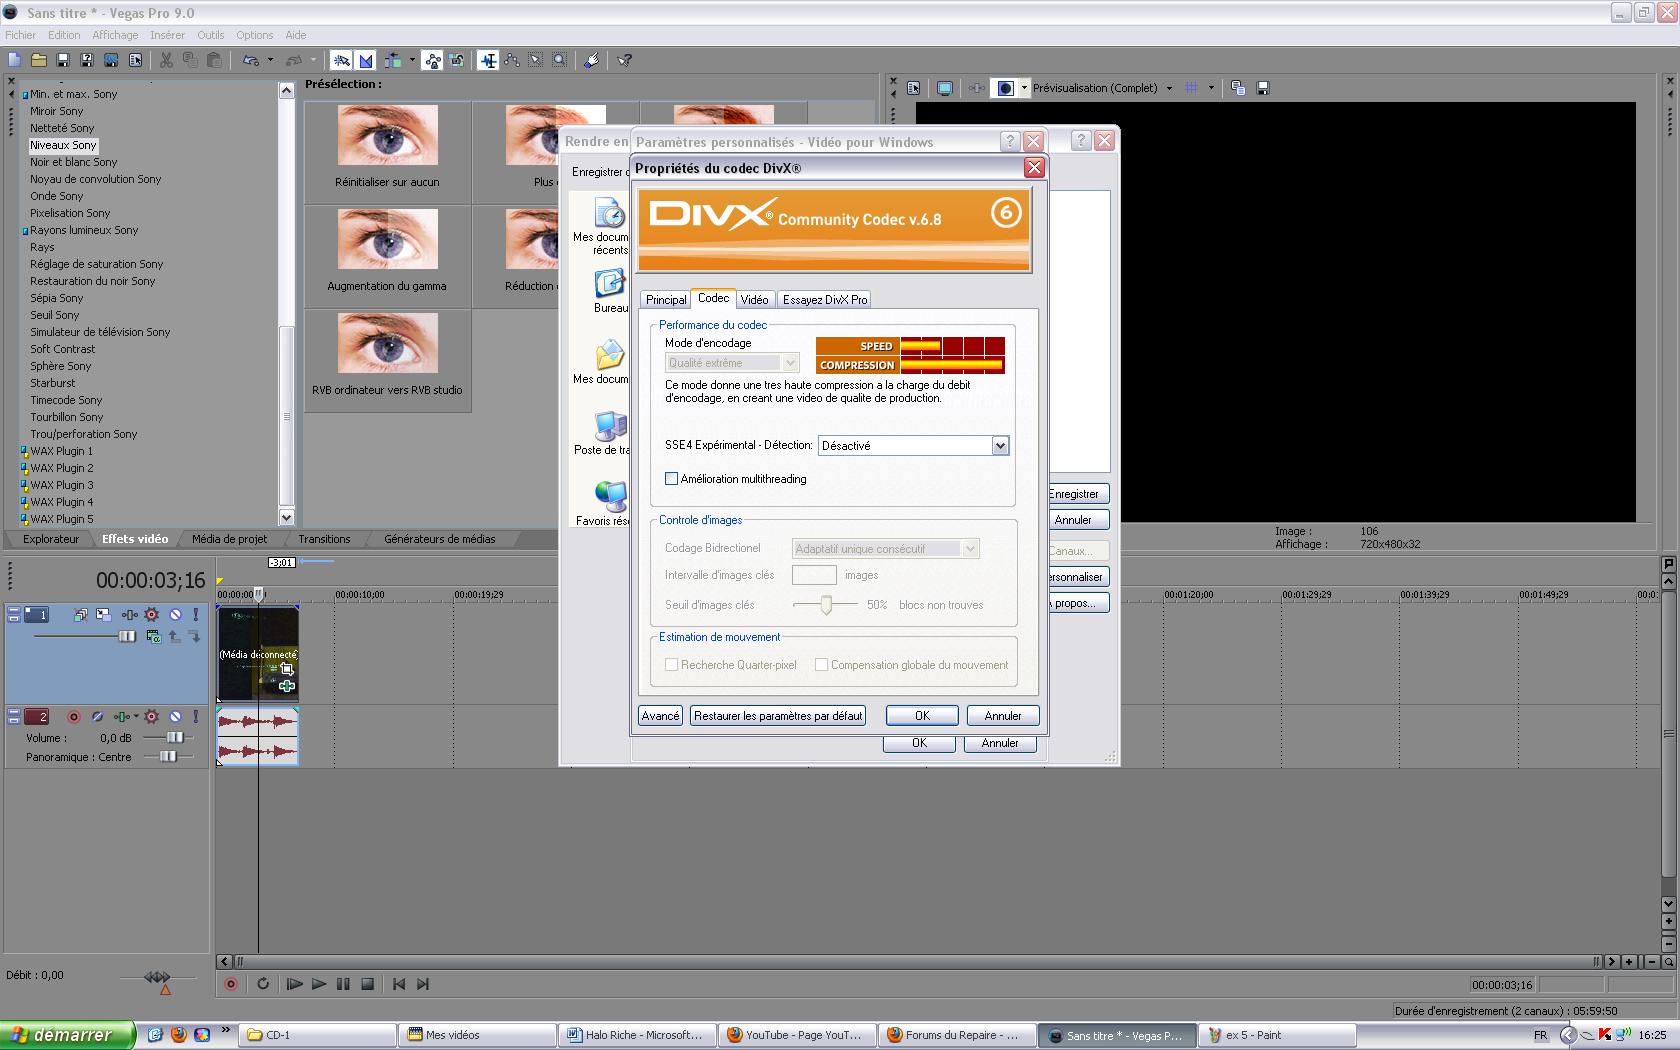Expand the Prévisualisation quality dropdown
The width and height of the screenshot is (1680, 1050).
(x=1169, y=89)
